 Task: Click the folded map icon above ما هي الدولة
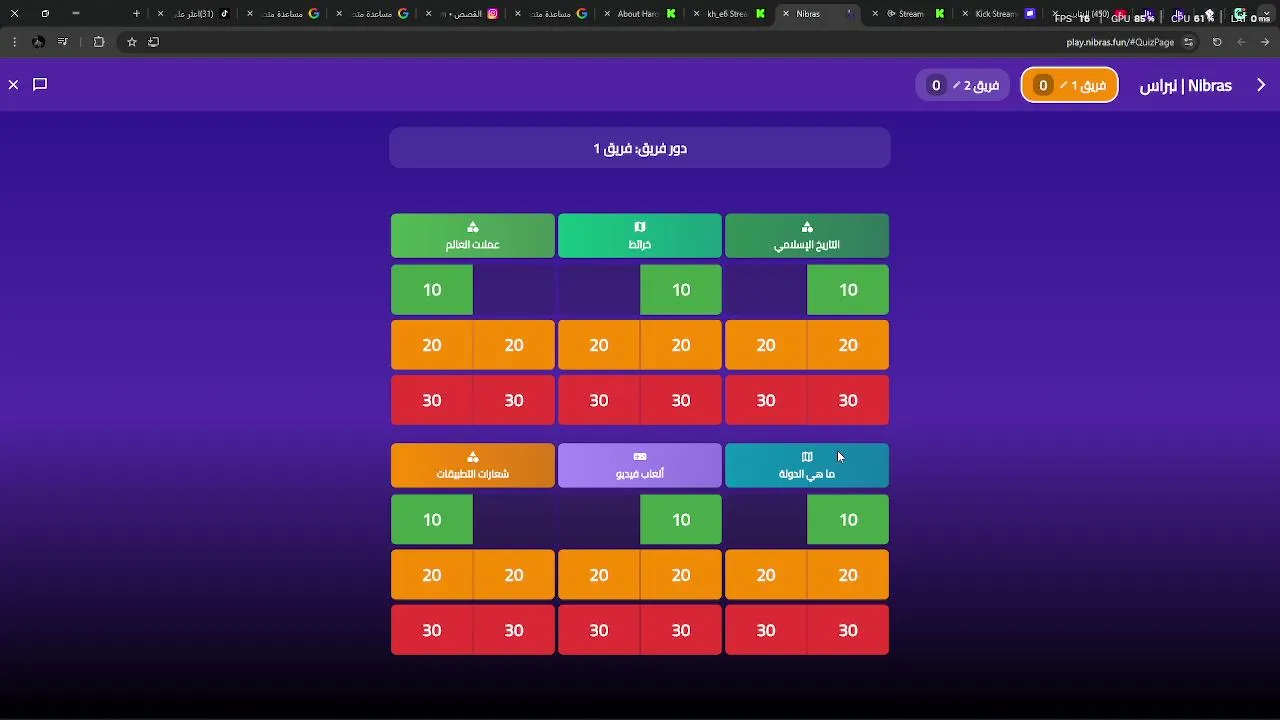click(x=807, y=457)
